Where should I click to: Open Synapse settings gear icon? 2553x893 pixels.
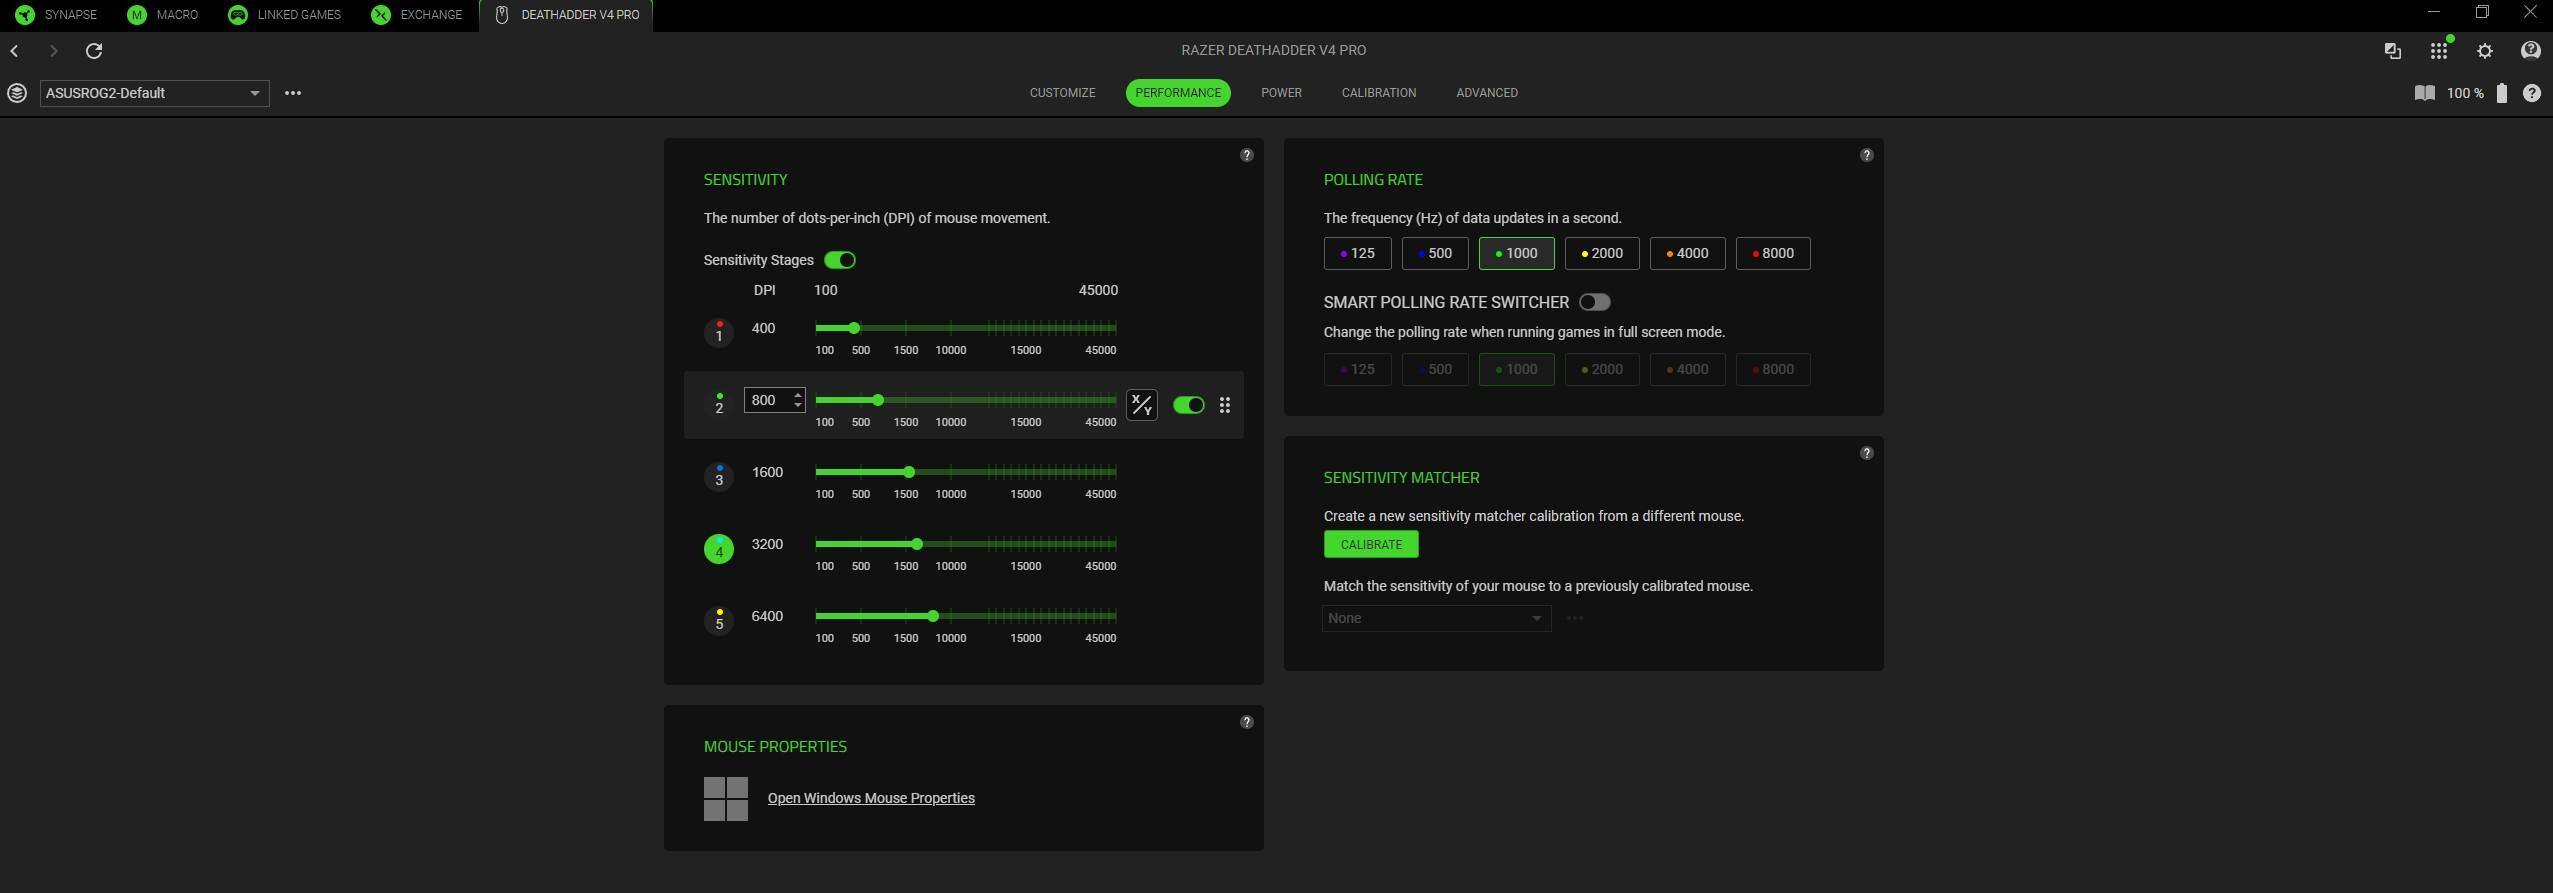click(2484, 51)
